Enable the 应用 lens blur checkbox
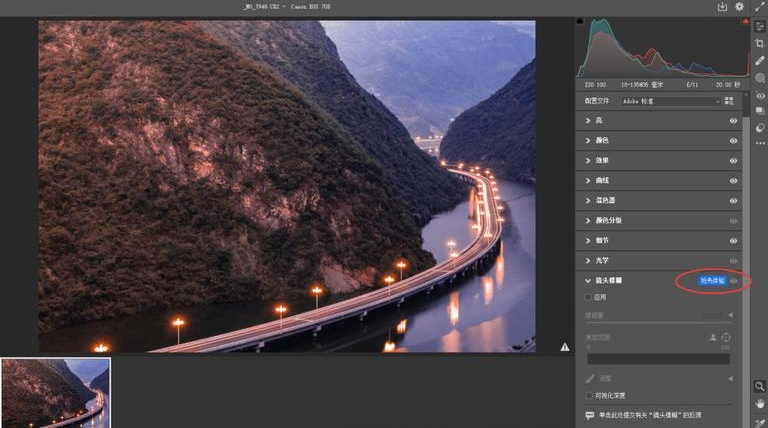 point(588,297)
